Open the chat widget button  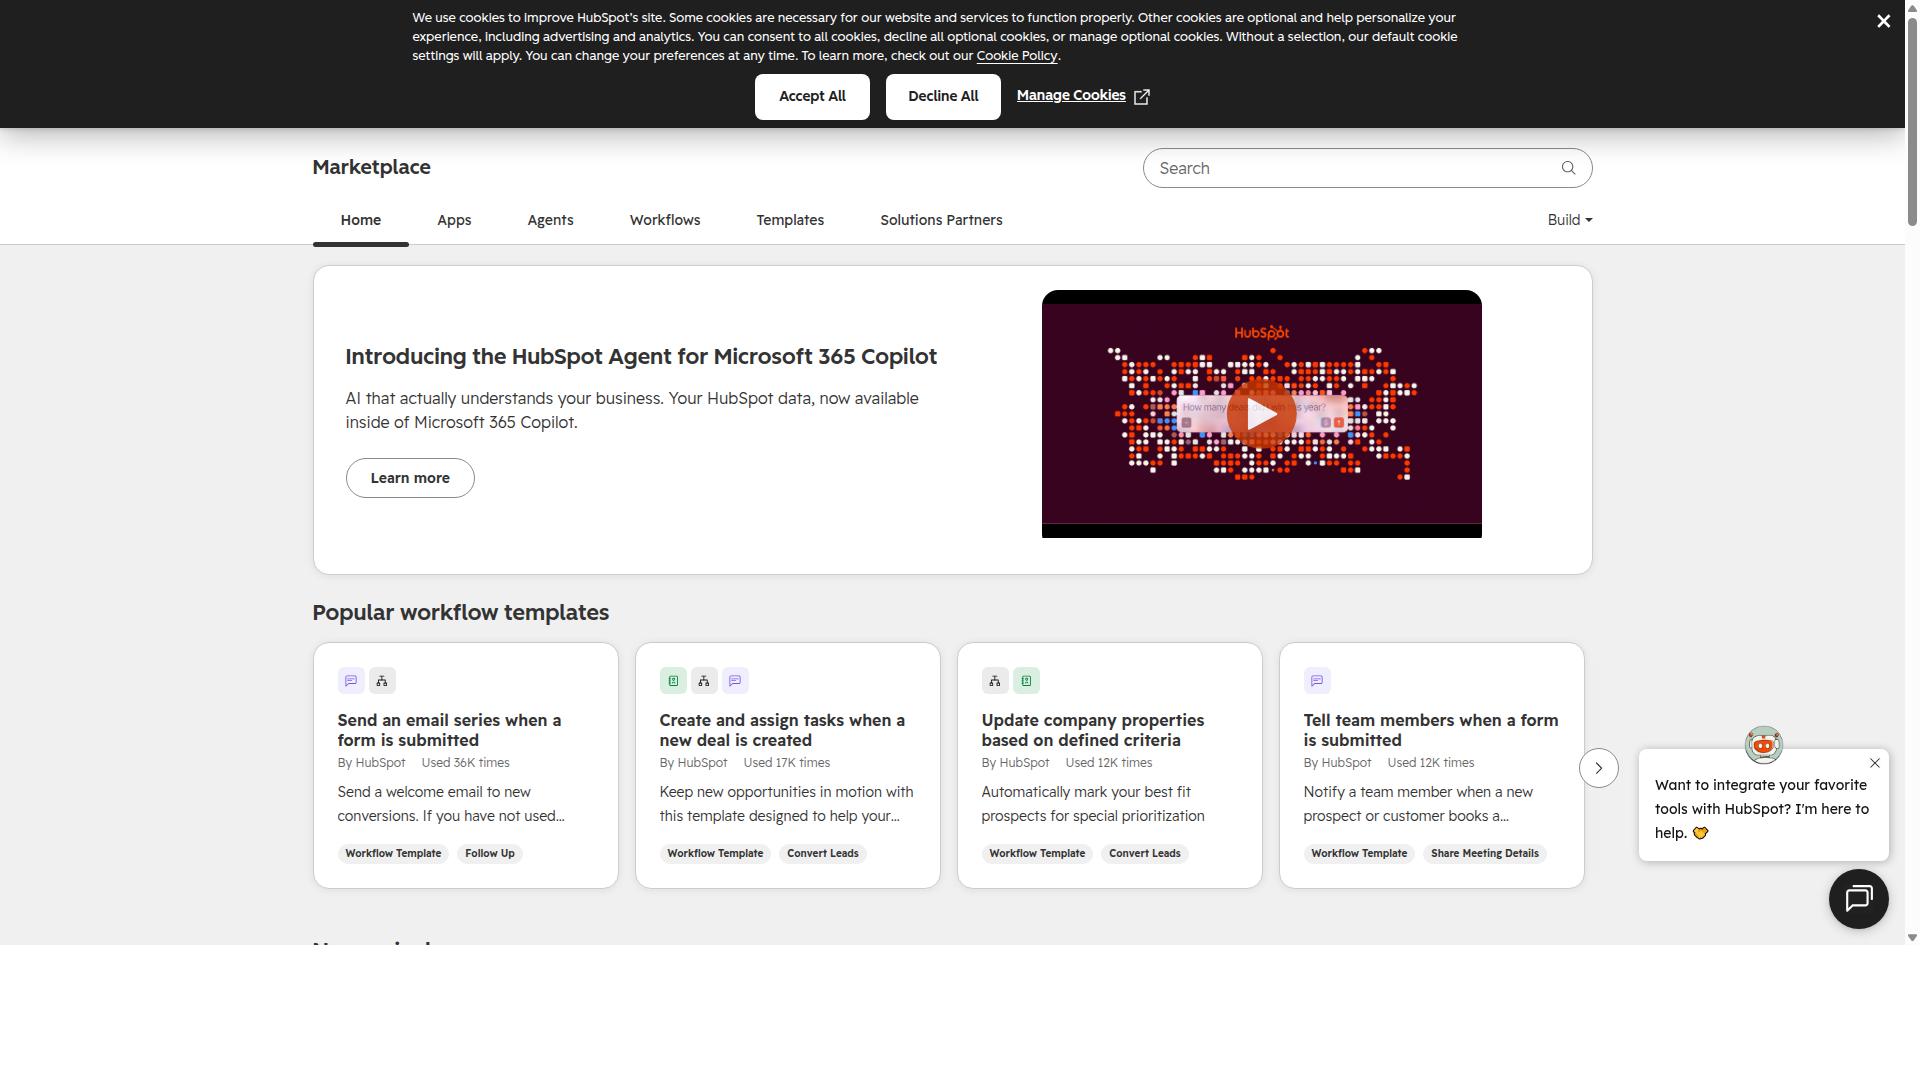pos(1858,898)
